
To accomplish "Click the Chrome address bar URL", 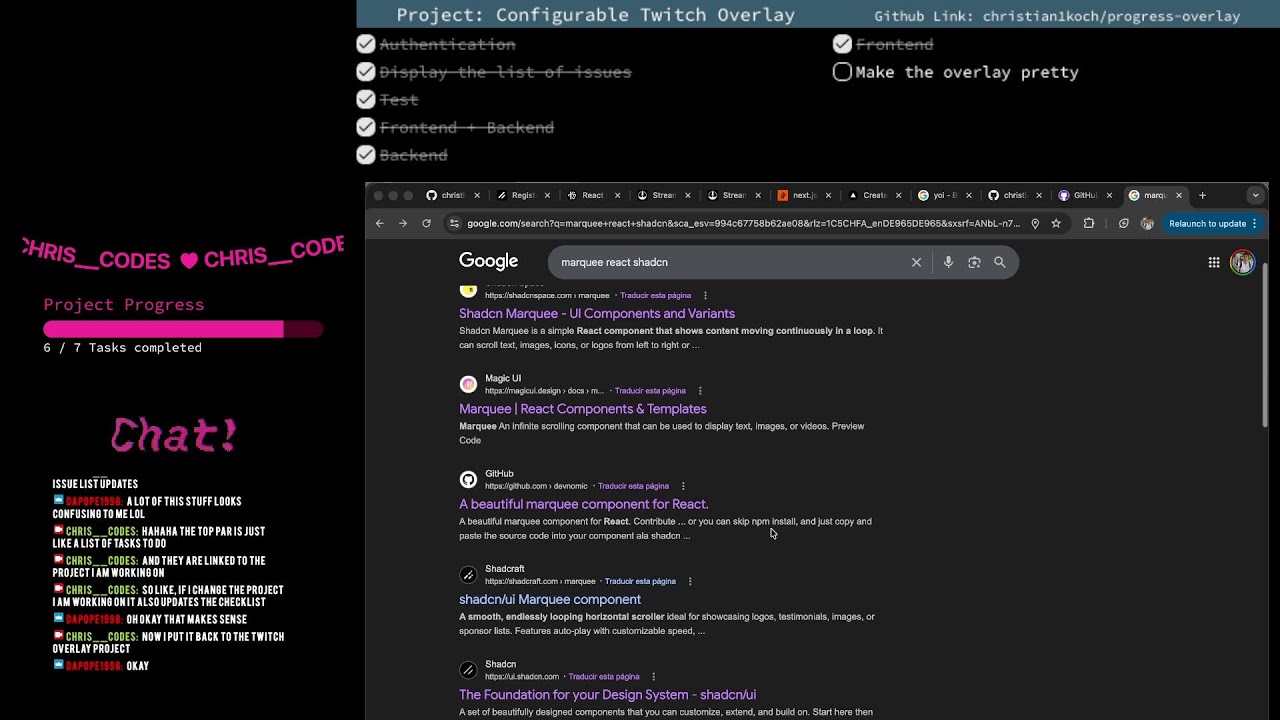I will [x=743, y=224].
